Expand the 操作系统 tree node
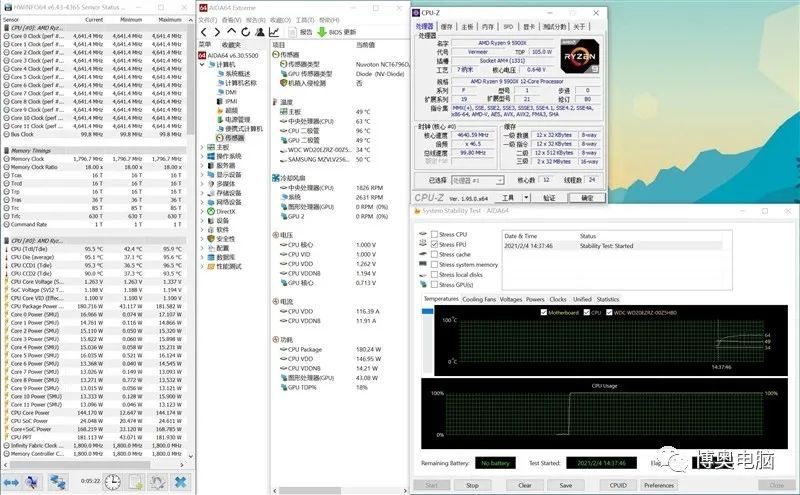800x495 pixels. pos(202,156)
